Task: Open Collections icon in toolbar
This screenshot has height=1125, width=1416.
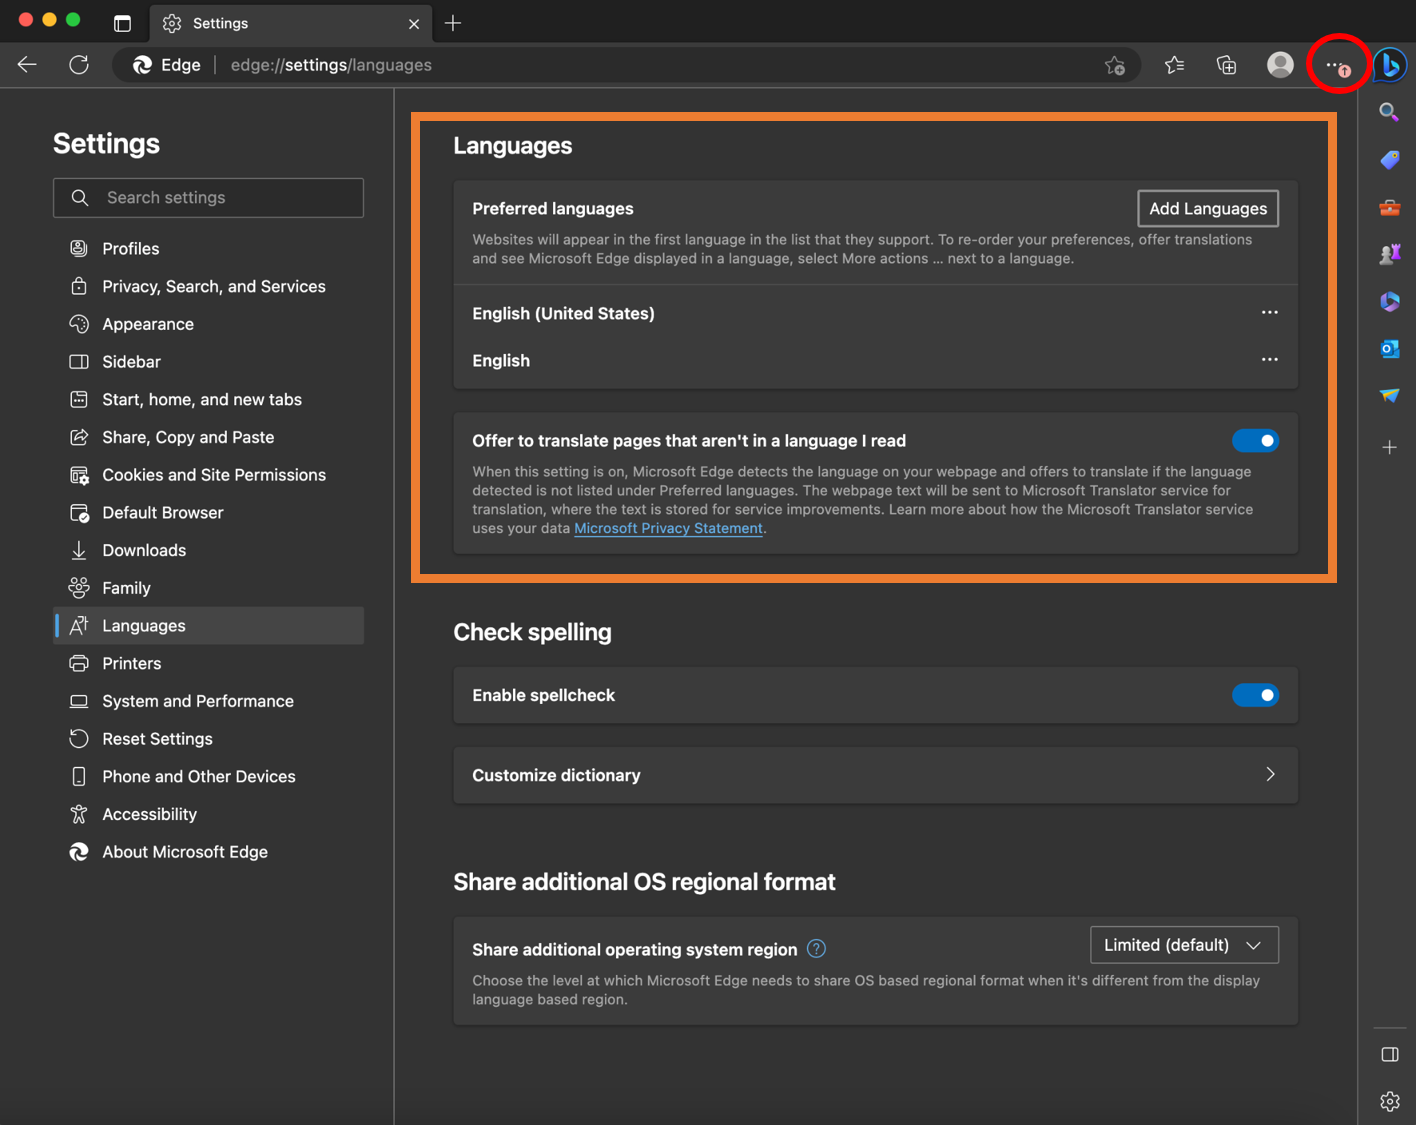Action: [x=1227, y=65]
